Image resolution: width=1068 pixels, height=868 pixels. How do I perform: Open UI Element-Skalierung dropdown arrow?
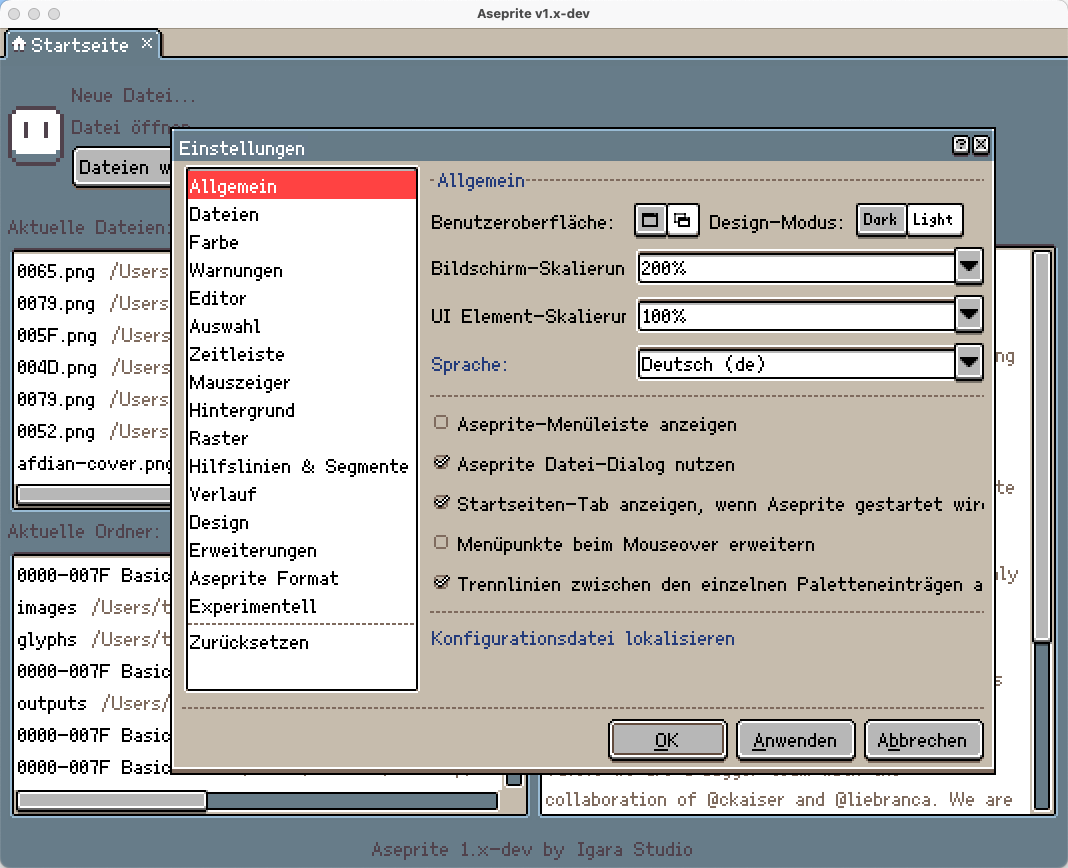(969, 315)
